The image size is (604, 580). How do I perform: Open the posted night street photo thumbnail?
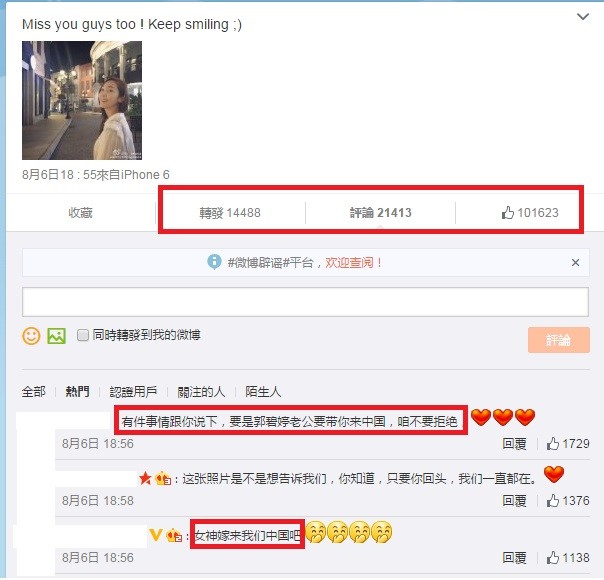[x=82, y=100]
